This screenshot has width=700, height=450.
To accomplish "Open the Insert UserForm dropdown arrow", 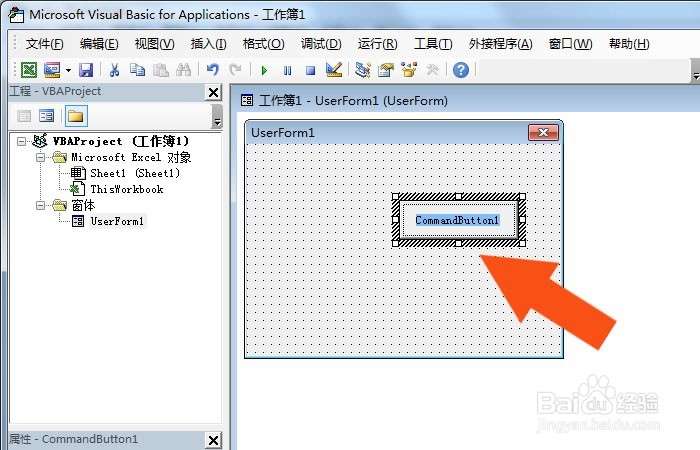I will 68,70.
